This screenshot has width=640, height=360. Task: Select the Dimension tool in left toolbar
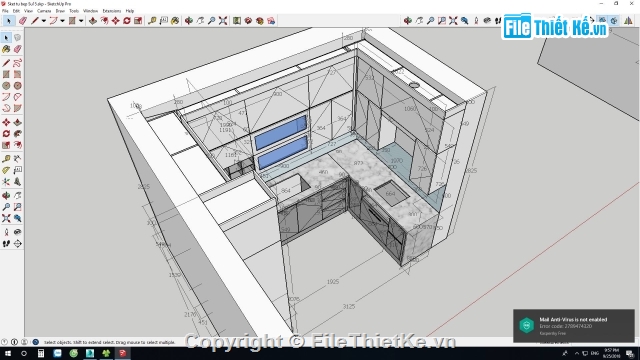pos(18,159)
